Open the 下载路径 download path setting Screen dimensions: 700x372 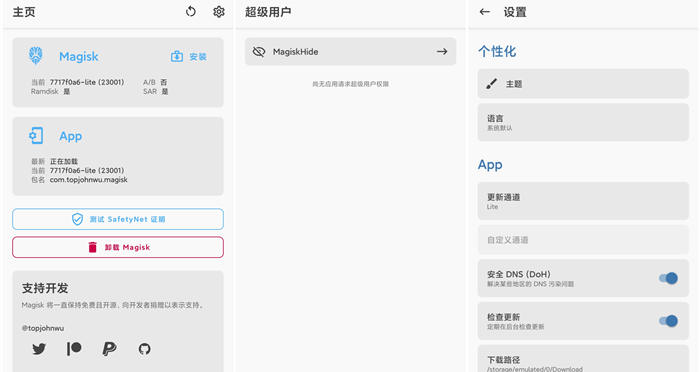point(583,359)
